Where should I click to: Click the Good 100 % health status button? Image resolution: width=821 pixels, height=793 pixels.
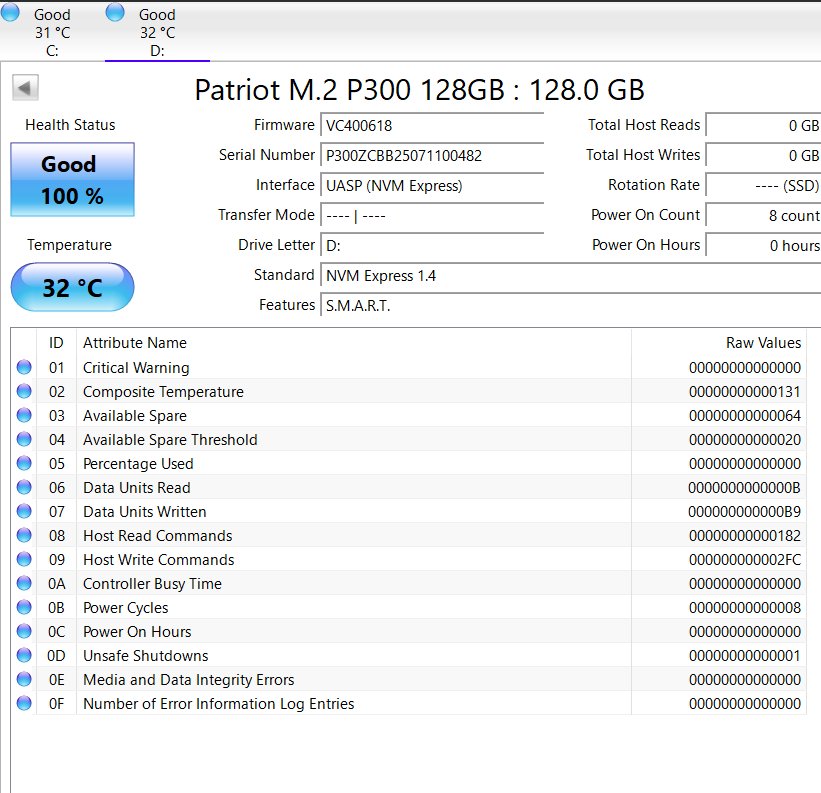pos(72,180)
